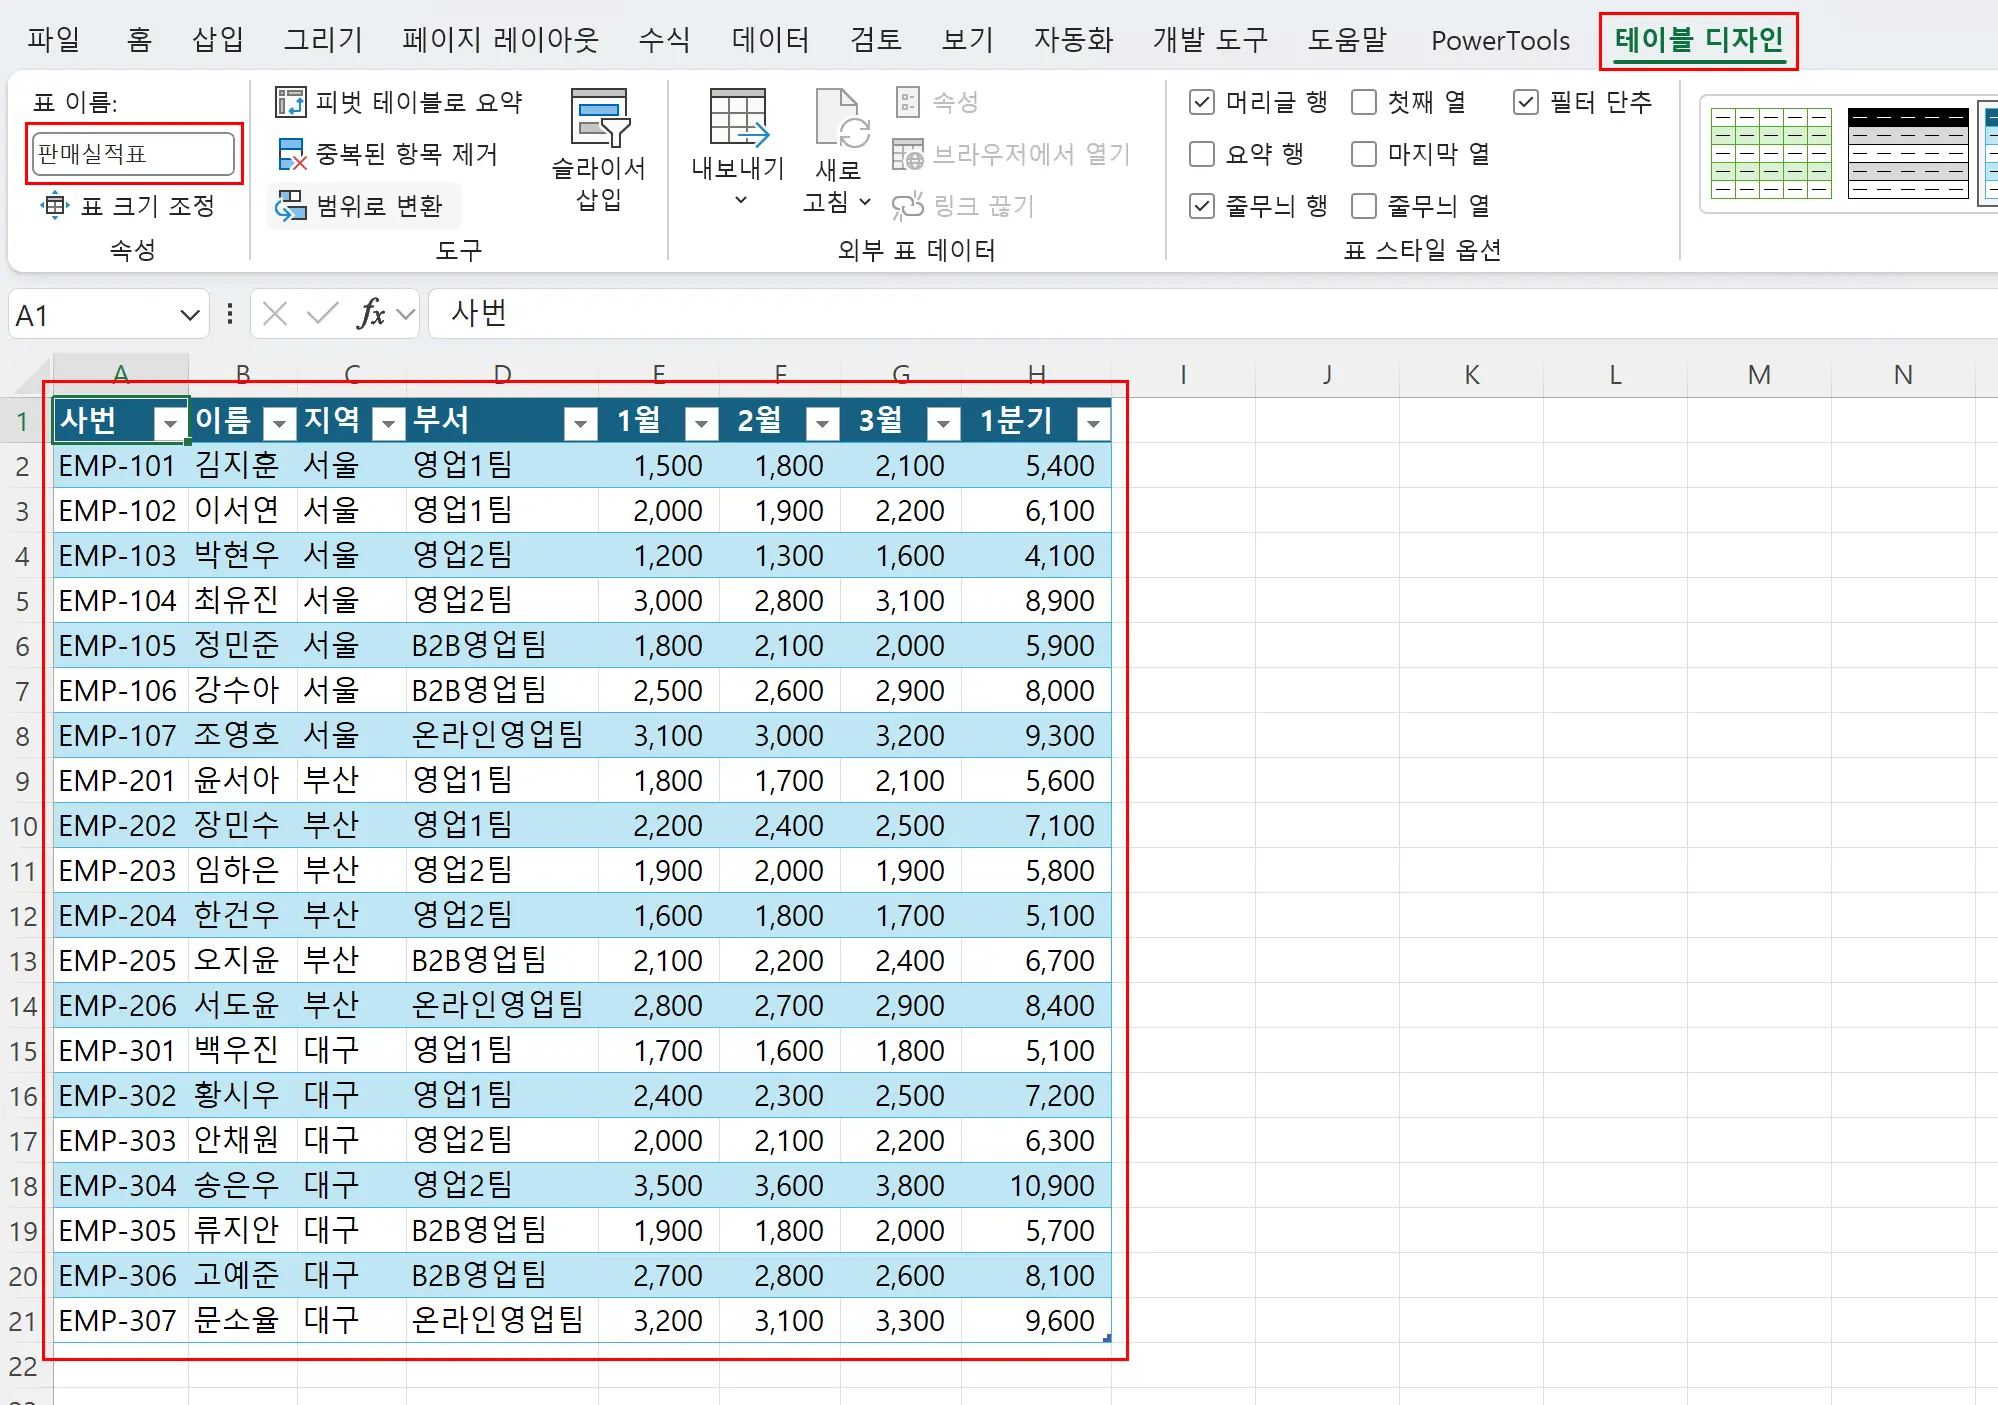Check the 첫째 열 option
The width and height of the screenshot is (1998, 1405).
point(1363,101)
